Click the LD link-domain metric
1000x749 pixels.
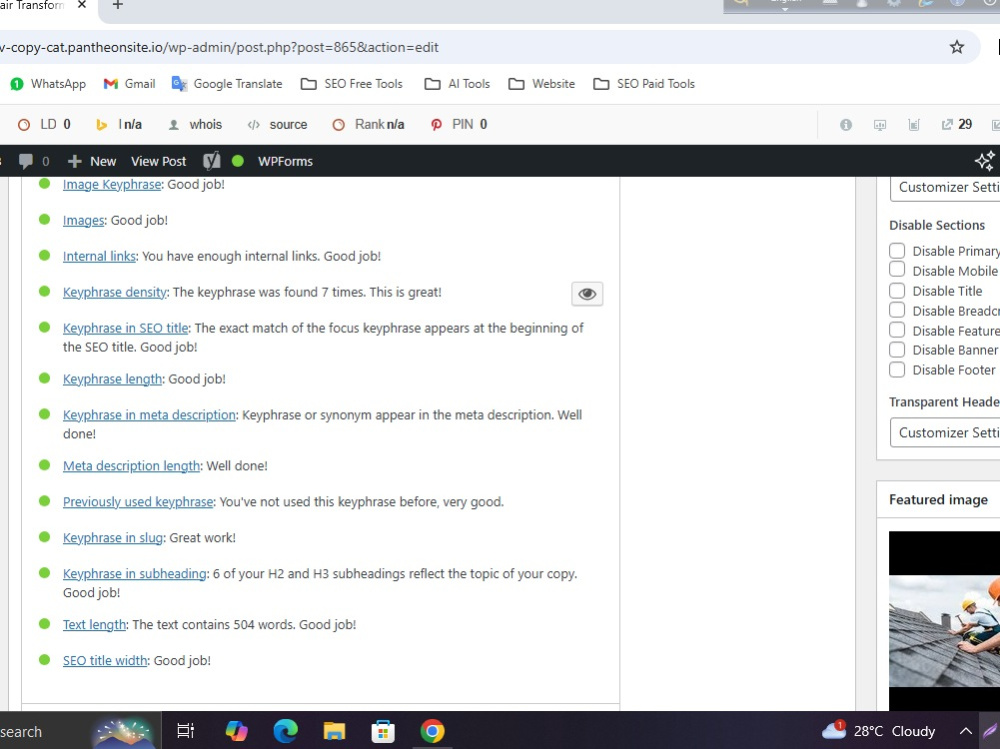44,124
